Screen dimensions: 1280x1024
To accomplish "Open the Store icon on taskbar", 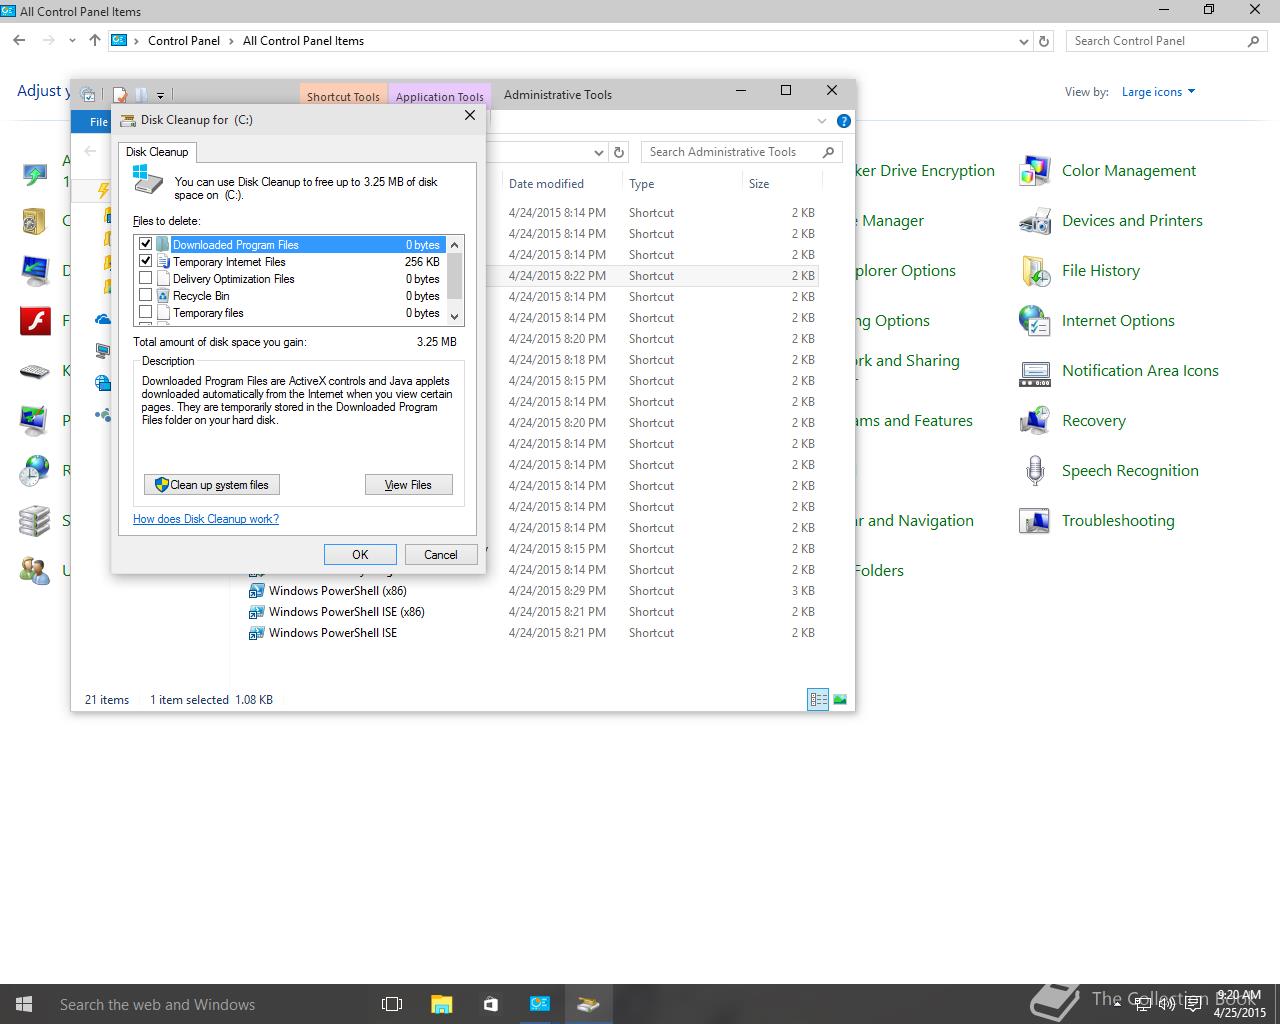I will (x=490, y=1004).
